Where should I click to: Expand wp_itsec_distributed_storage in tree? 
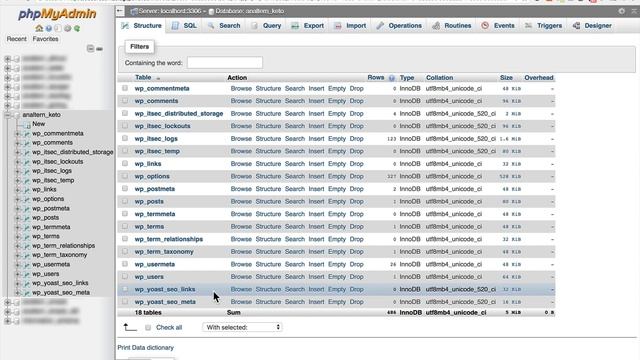click(x=18, y=152)
